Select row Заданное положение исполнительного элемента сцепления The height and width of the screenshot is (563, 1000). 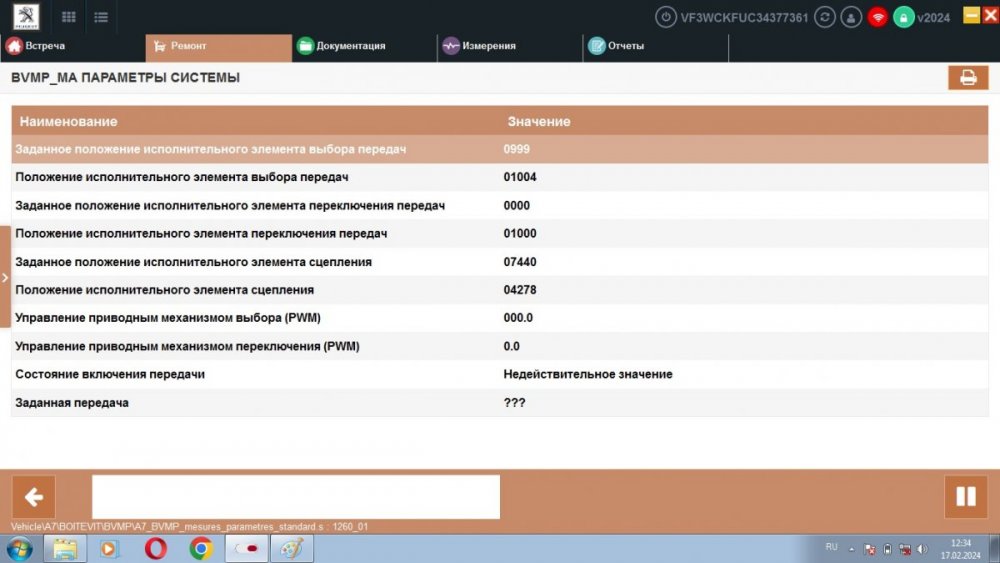pos(500,262)
